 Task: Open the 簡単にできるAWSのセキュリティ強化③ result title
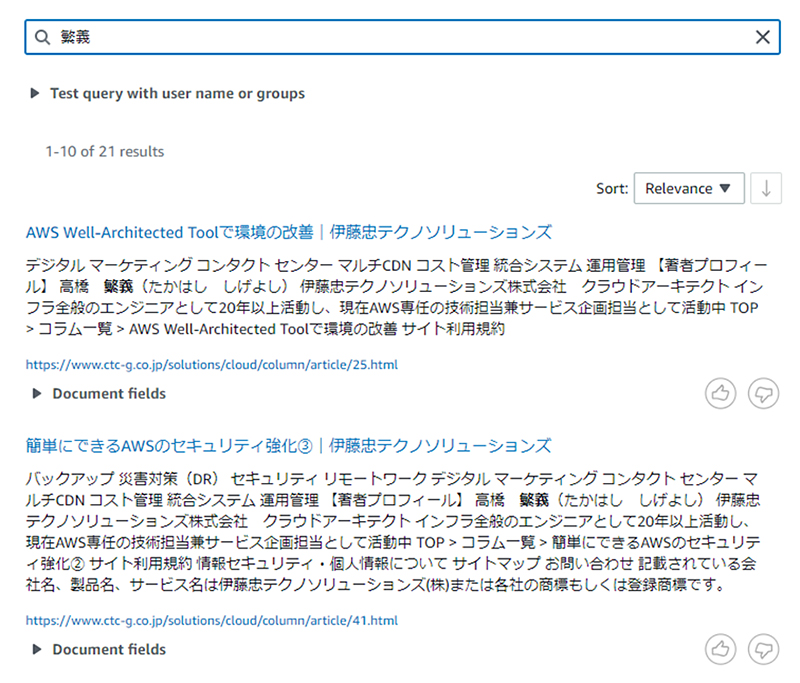pyautogui.click(x=288, y=446)
